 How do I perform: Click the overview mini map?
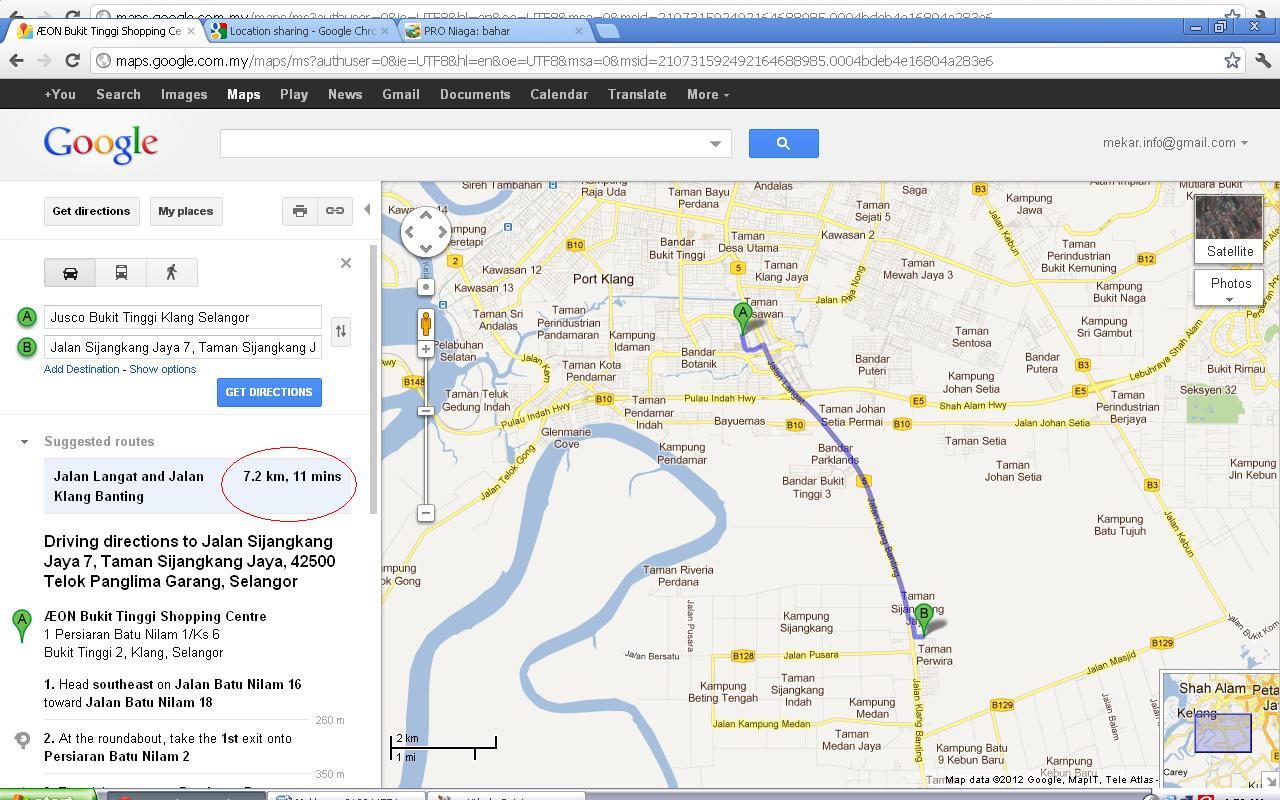pyautogui.click(x=1221, y=730)
